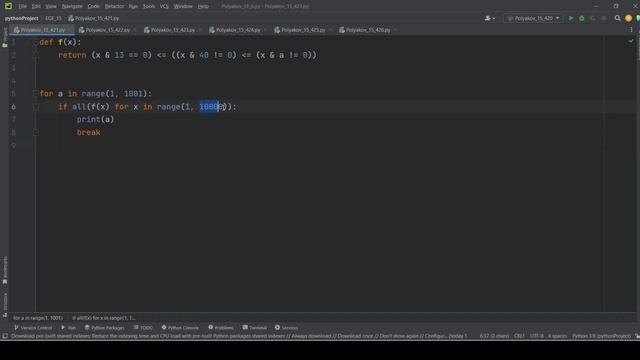Collapse the if-block fold marker on line 6
Image resolution: width=640 pixels, height=360 pixels.
(36, 107)
